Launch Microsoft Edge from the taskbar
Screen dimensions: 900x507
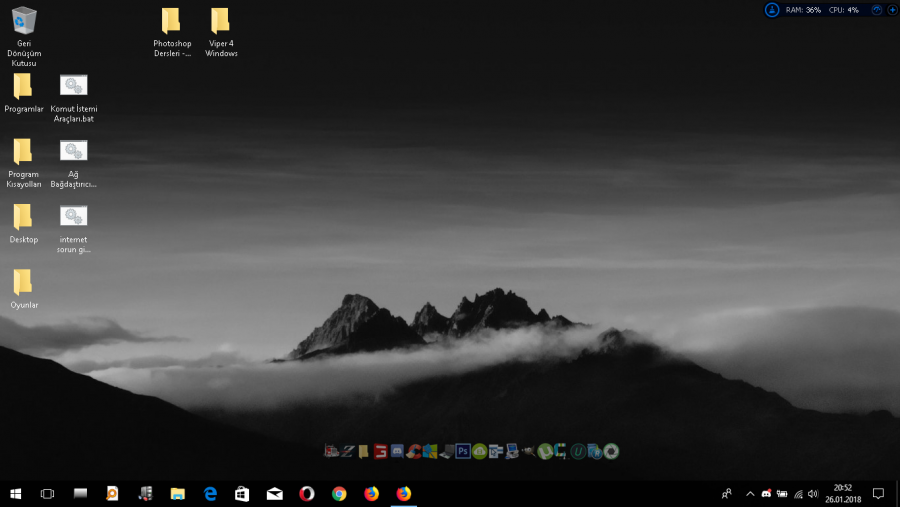[210, 493]
